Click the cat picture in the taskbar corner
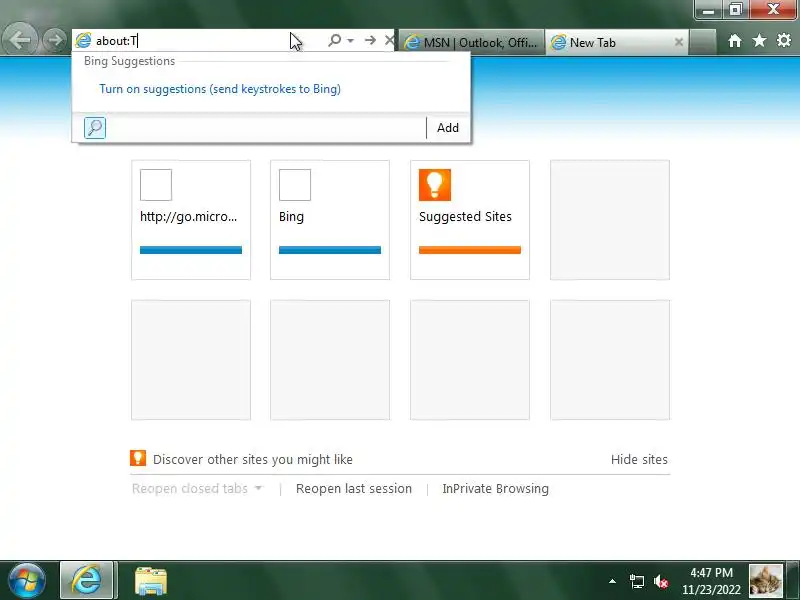This screenshot has width=800, height=600. (x=766, y=581)
